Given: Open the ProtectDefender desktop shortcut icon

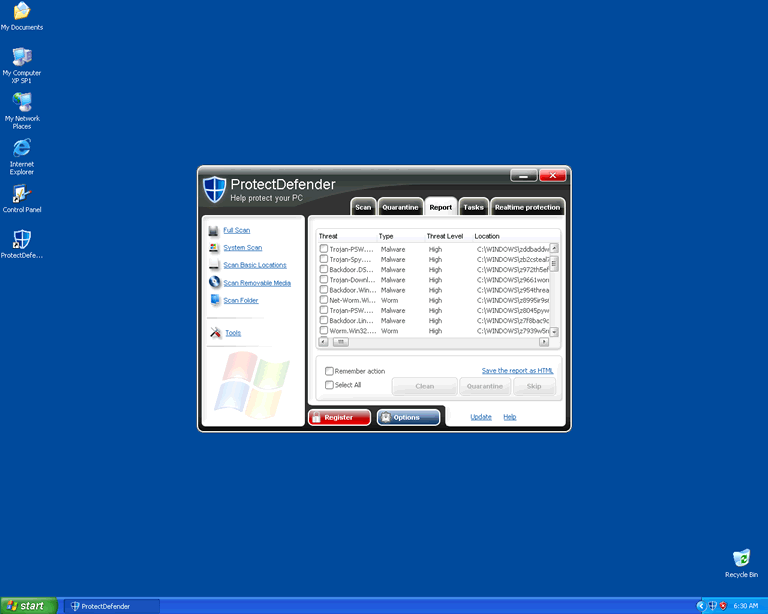Looking at the screenshot, I should coord(22,240).
